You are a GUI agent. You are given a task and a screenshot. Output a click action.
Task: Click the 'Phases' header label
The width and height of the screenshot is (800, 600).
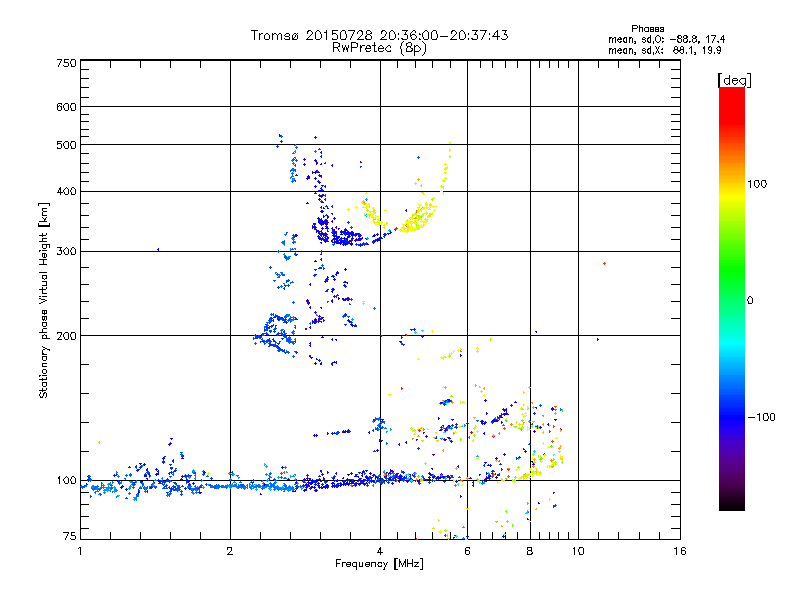pos(647,29)
